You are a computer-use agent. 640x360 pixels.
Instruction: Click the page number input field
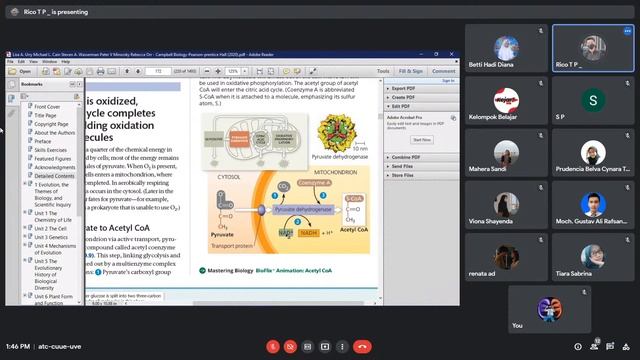[158, 71]
